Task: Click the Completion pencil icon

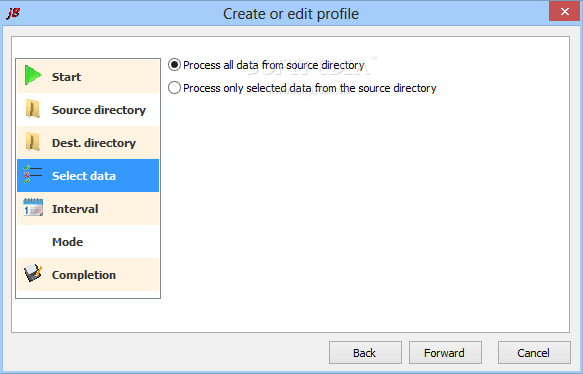Action: pos(33,274)
